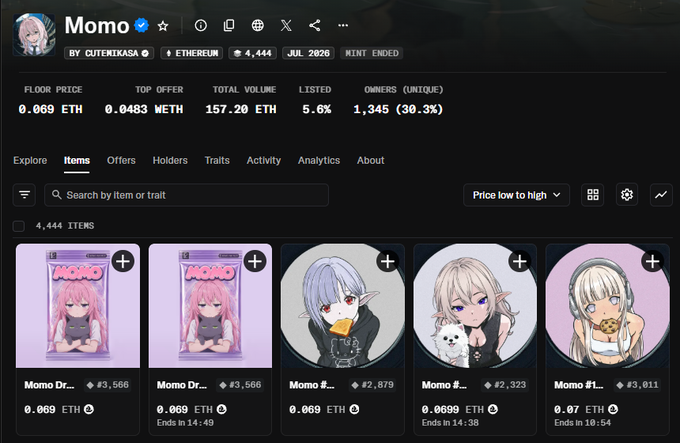Open the more options ellipsis menu
The image size is (680, 443).
(343, 26)
